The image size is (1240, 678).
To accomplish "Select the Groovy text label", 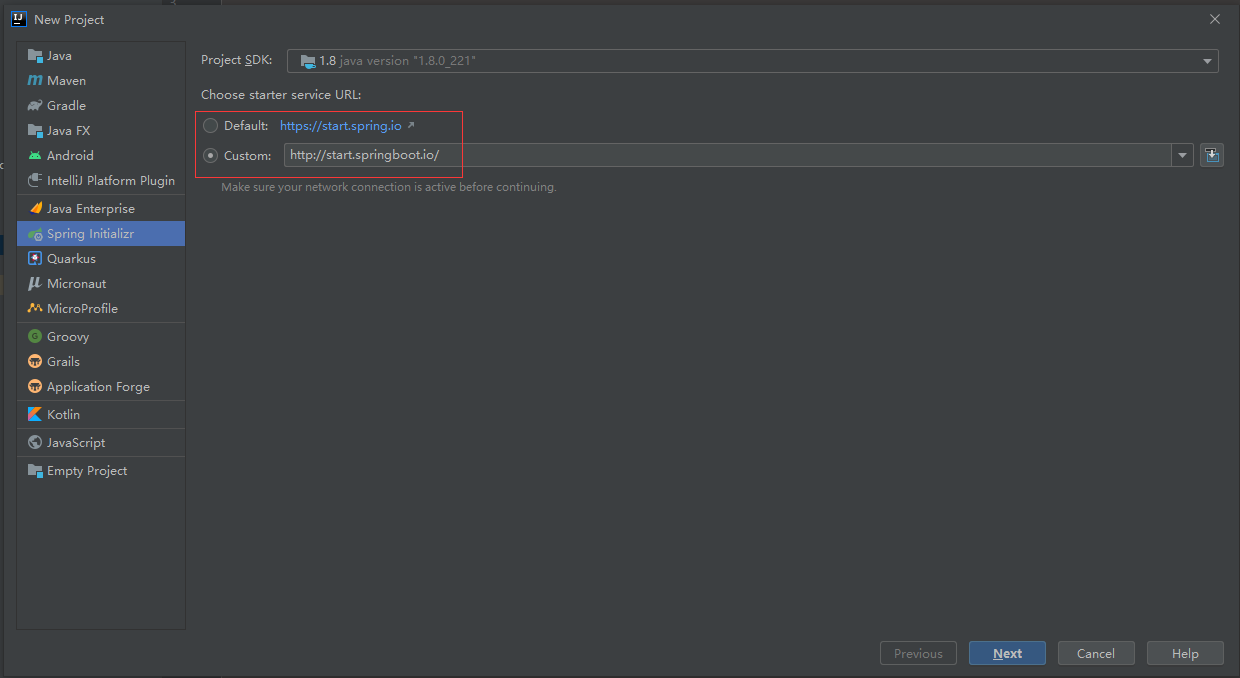I will [68, 337].
